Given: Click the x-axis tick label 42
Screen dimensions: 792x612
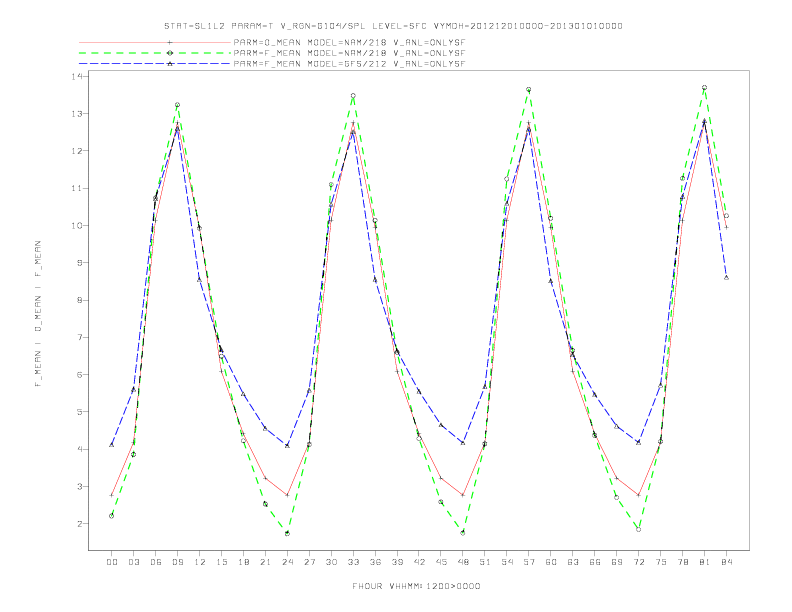Looking at the screenshot, I should click(419, 562).
